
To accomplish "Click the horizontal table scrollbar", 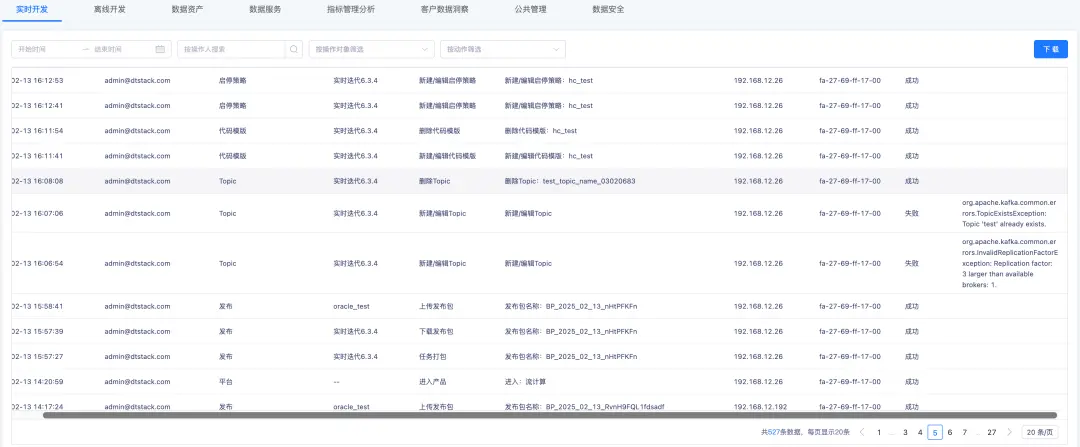I will point(550,415).
